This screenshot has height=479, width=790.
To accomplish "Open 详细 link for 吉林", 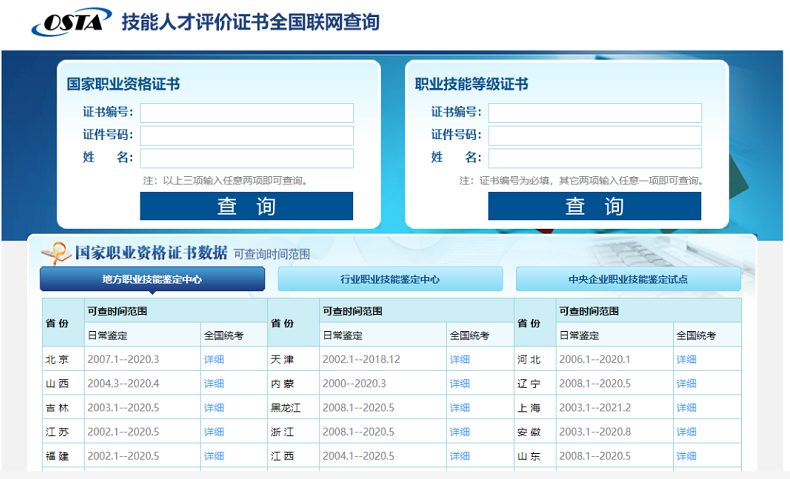I will pos(214,407).
